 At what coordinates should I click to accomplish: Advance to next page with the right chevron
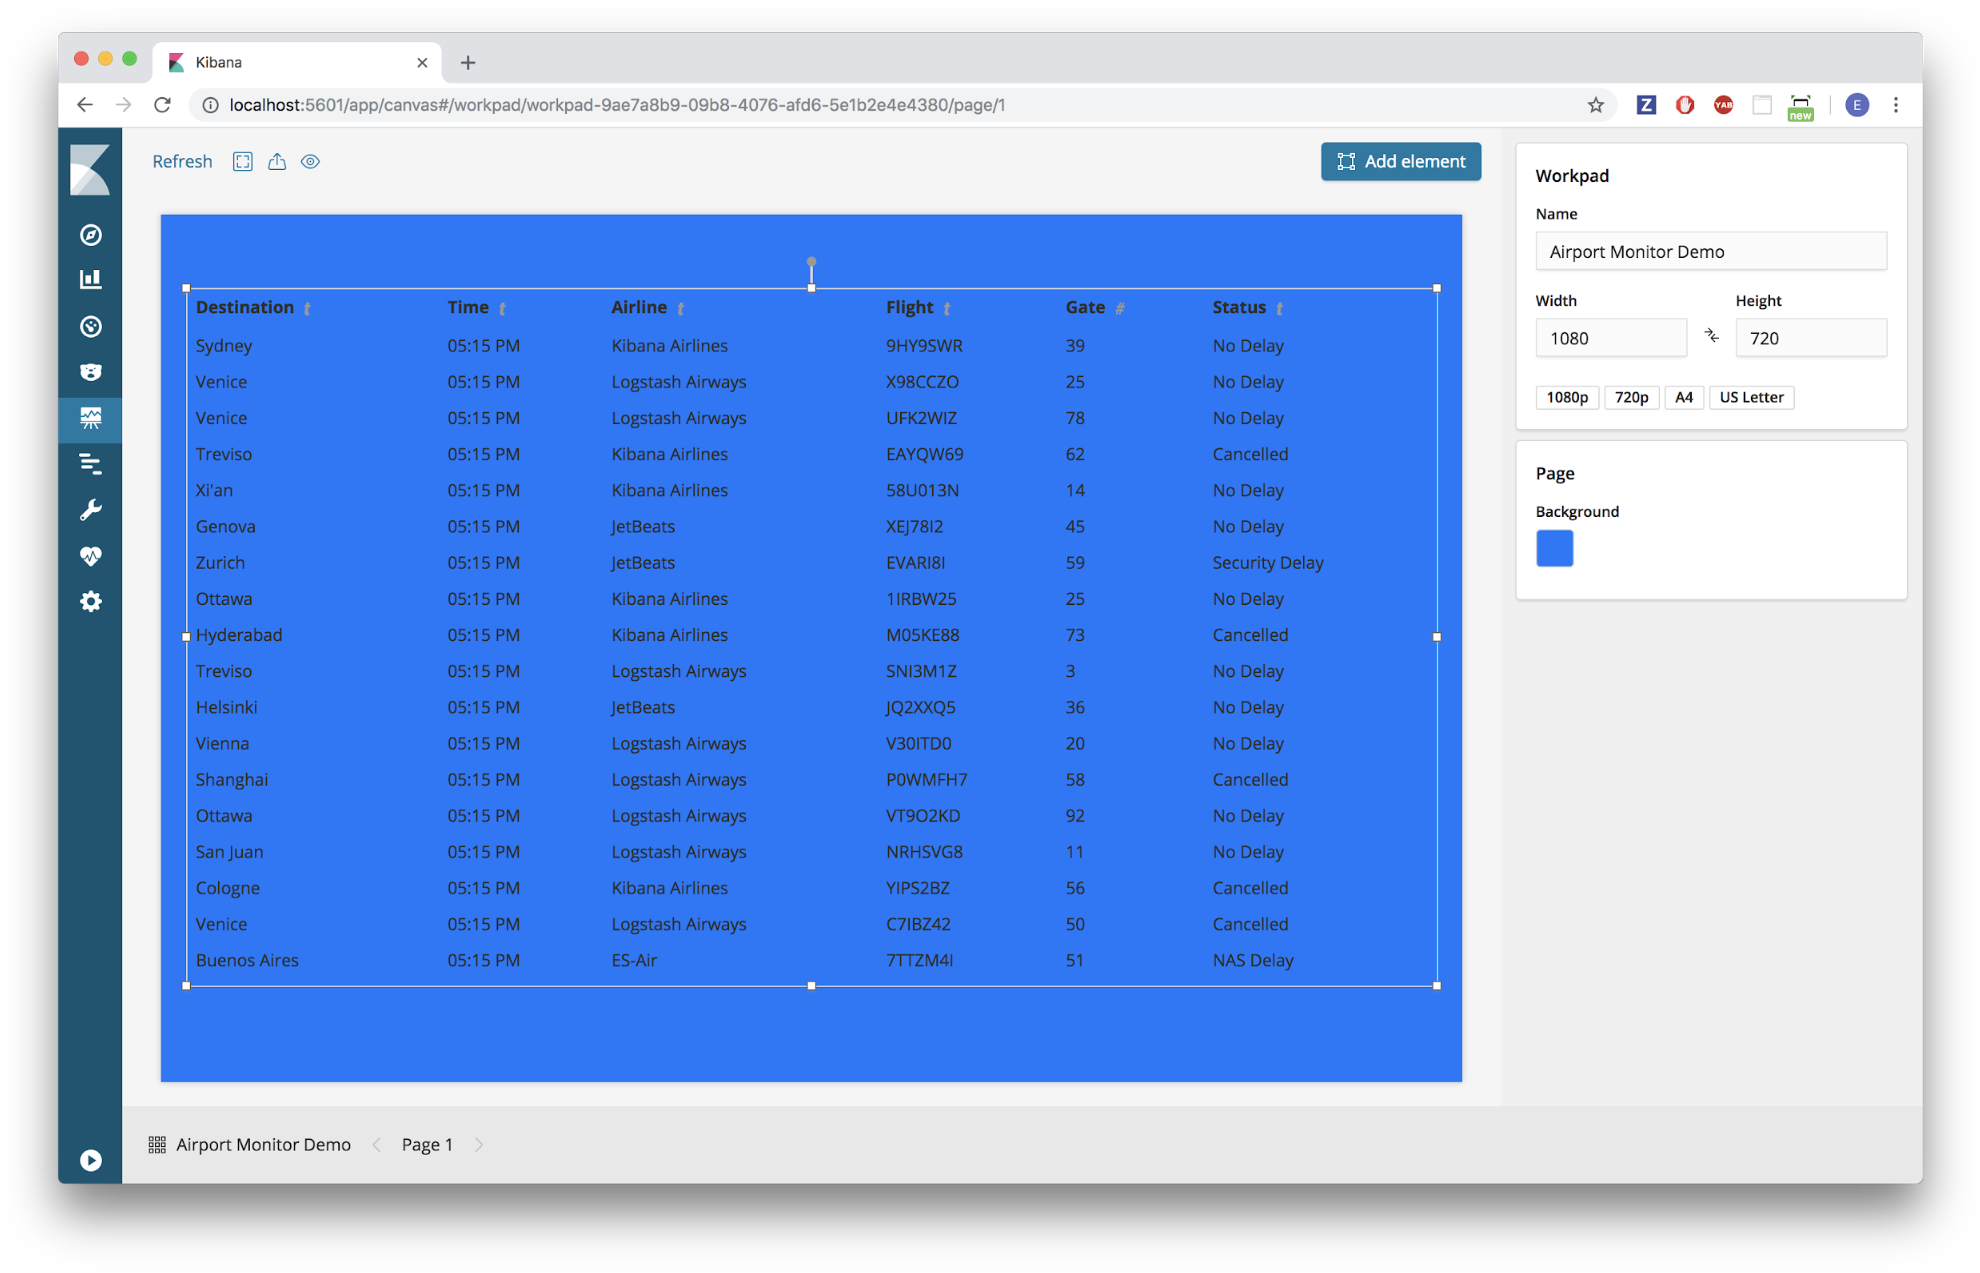480,1144
